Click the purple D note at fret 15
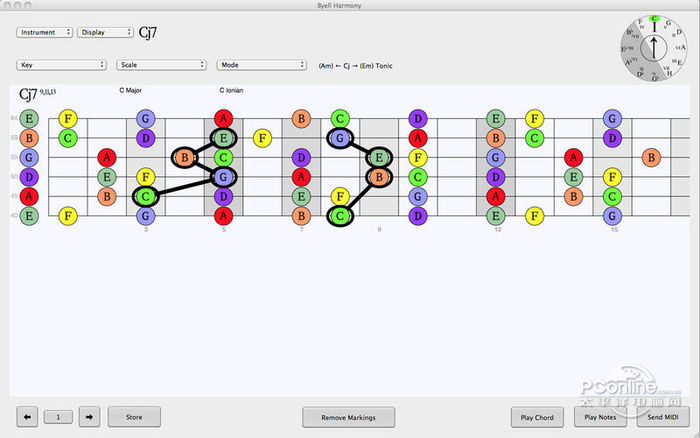Viewport: 700px width, 438px height. [612, 138]
